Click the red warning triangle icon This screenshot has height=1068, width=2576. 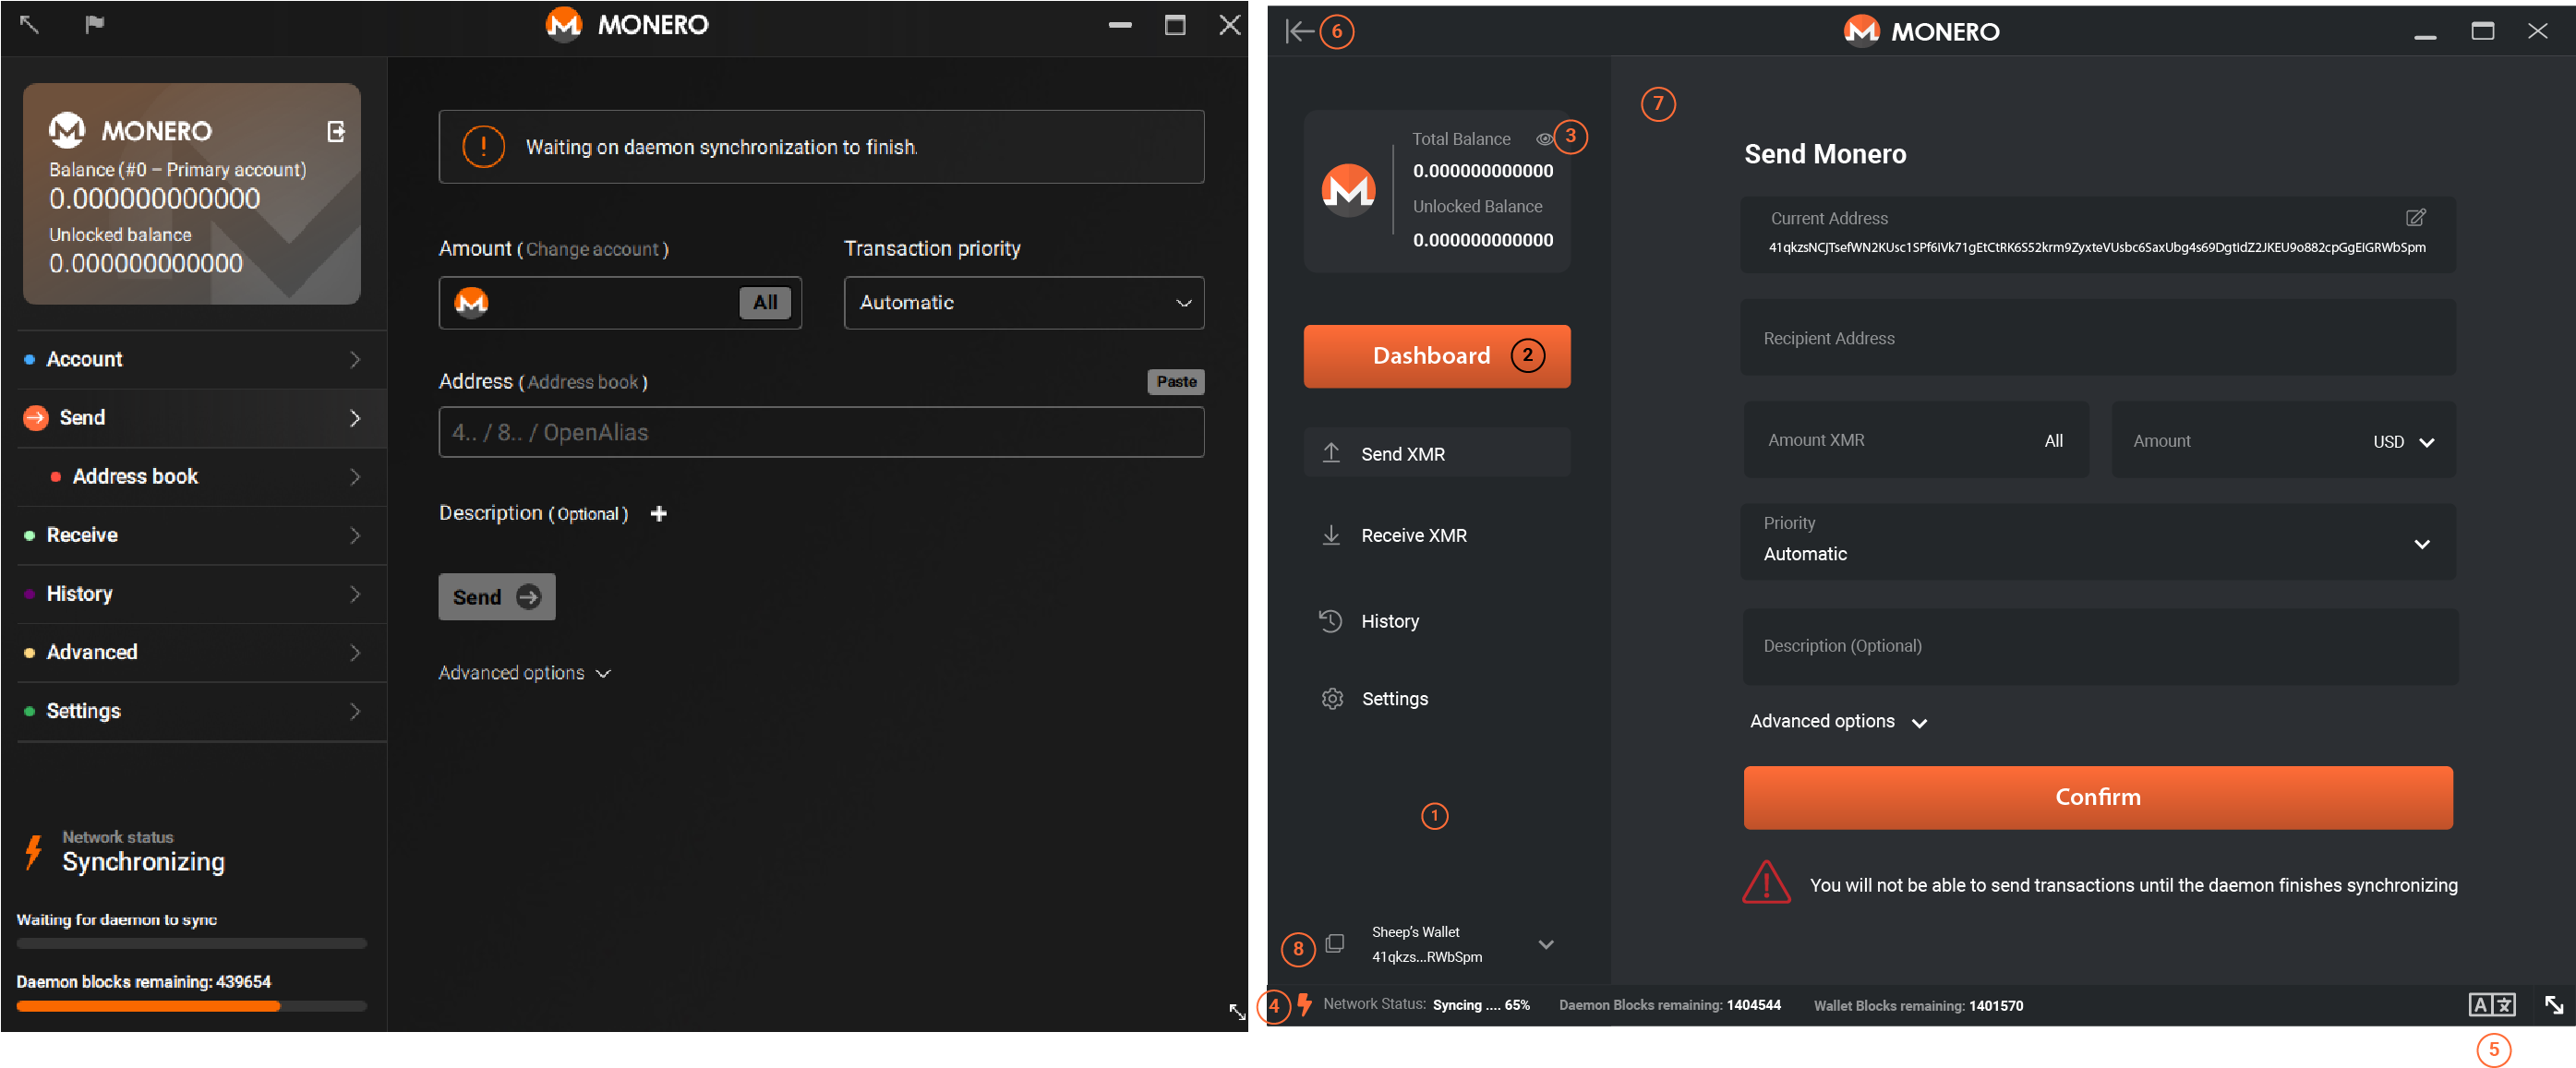pos(1766,882)
